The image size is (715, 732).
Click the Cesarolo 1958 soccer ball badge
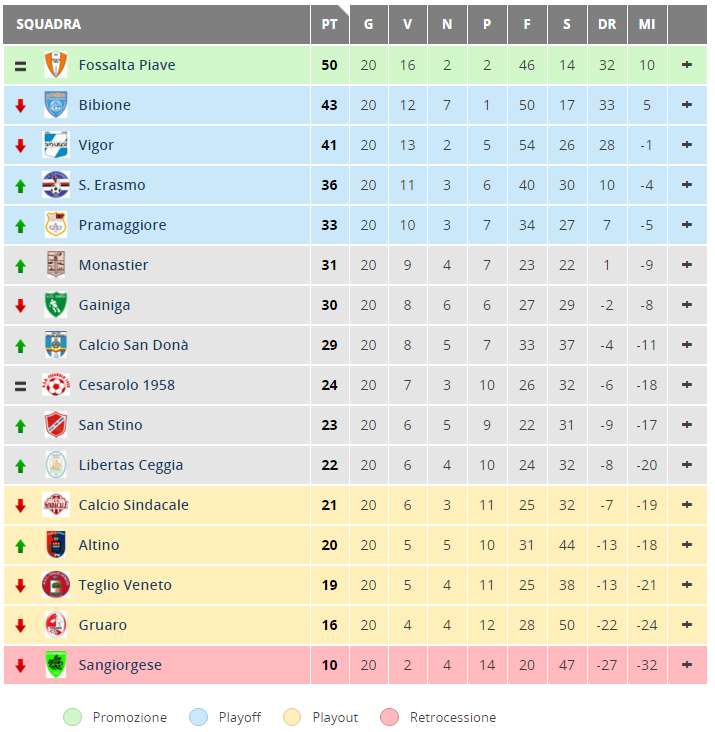coord(56,385)
